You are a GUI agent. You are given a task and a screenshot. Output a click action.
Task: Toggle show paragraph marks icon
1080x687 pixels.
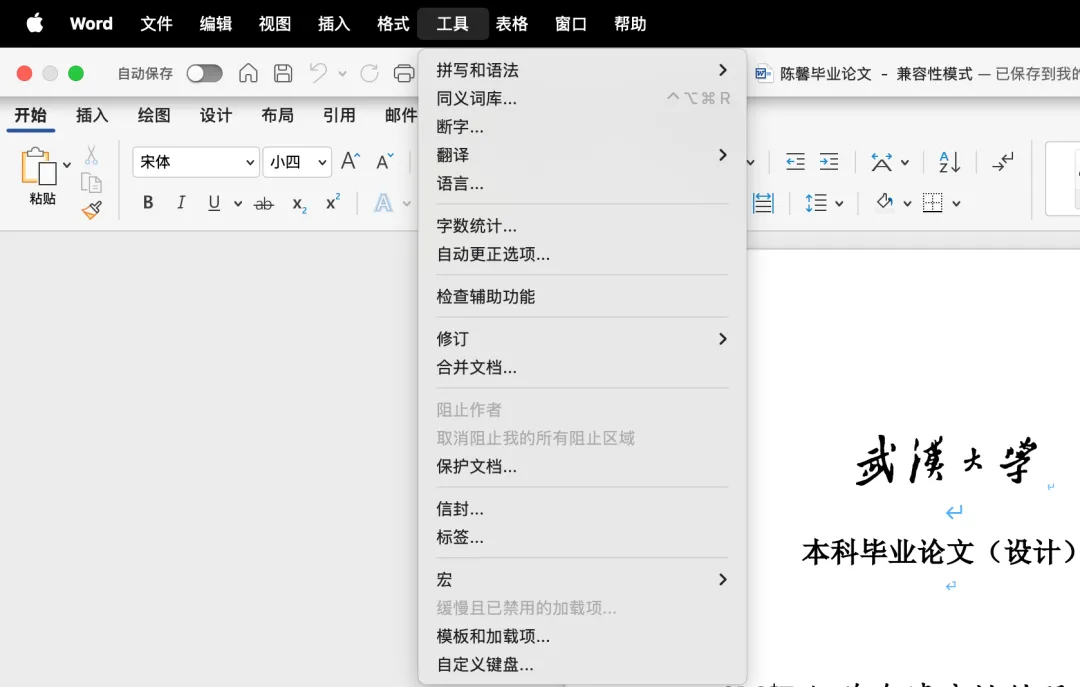coord(1002,162)
